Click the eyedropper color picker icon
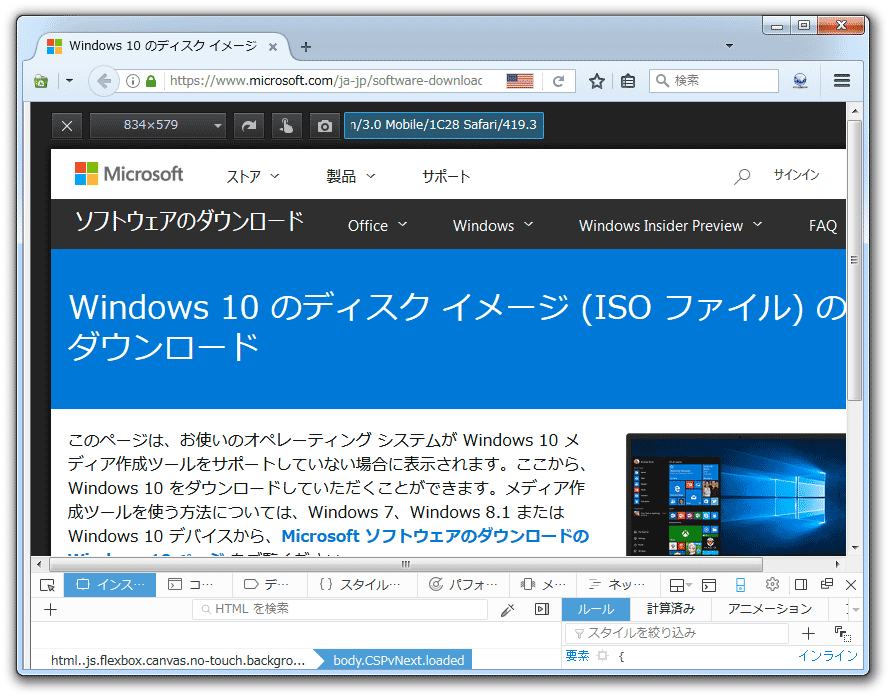This screenshot has height=698, width=890. click(x=507, y=610)
